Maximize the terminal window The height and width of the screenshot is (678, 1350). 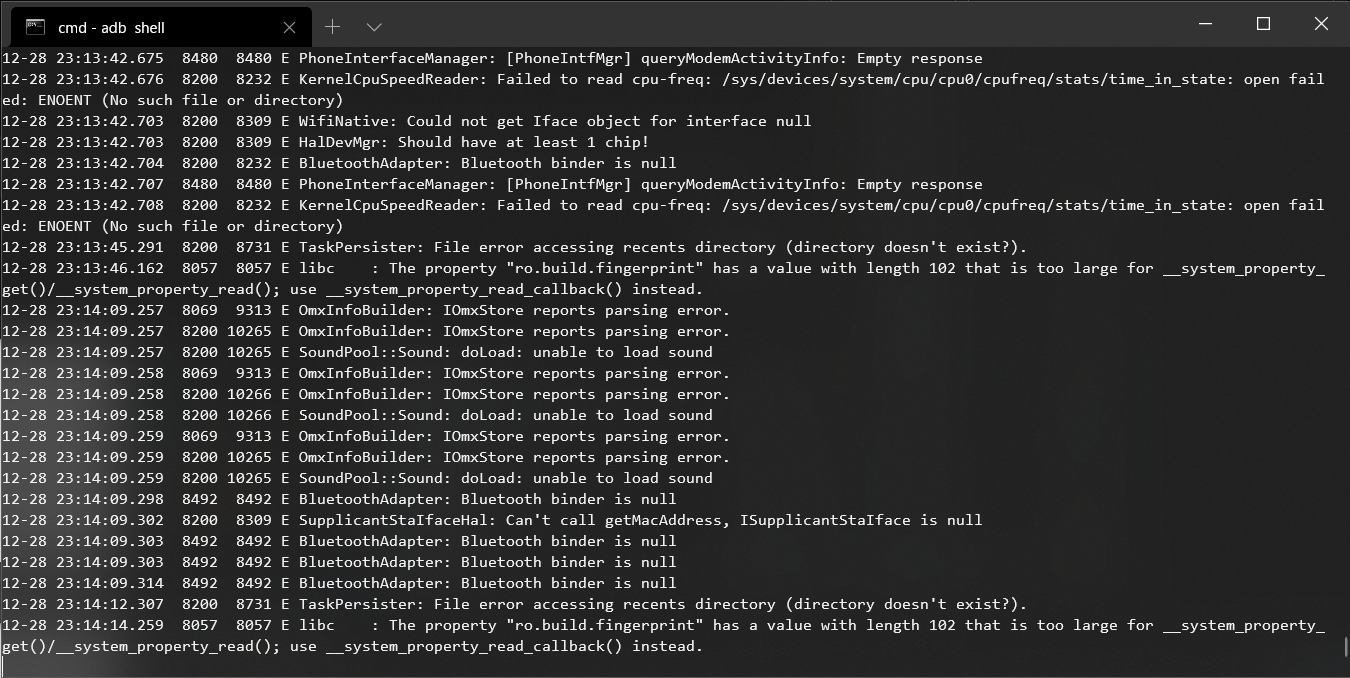coord(1263,24)
